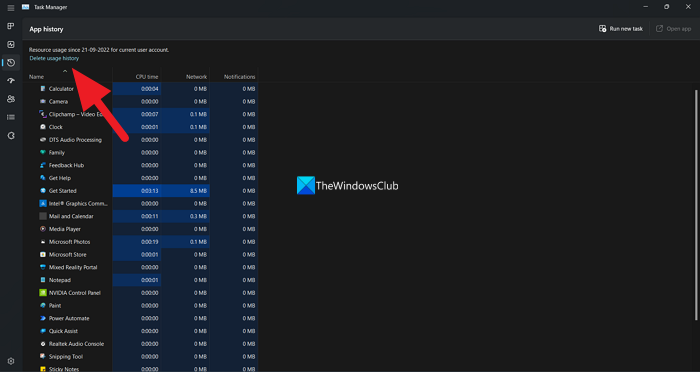This screenshot has height=372, width=700.
Task: Click Calculator CPU time 0:00:04
Action: point(137,89)
